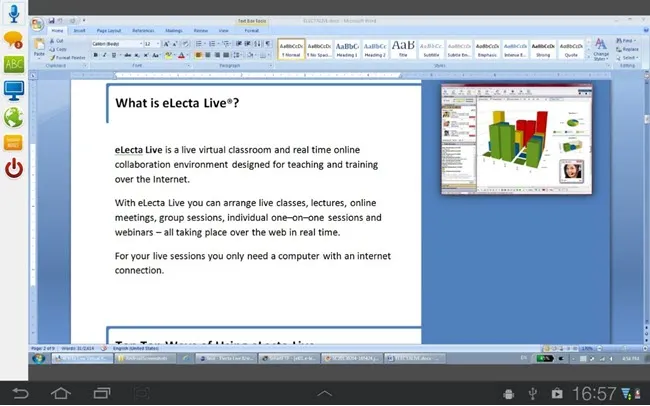Toggle Show/Hide paragraph marks
The image size is (650, 406).
(268, 44)
